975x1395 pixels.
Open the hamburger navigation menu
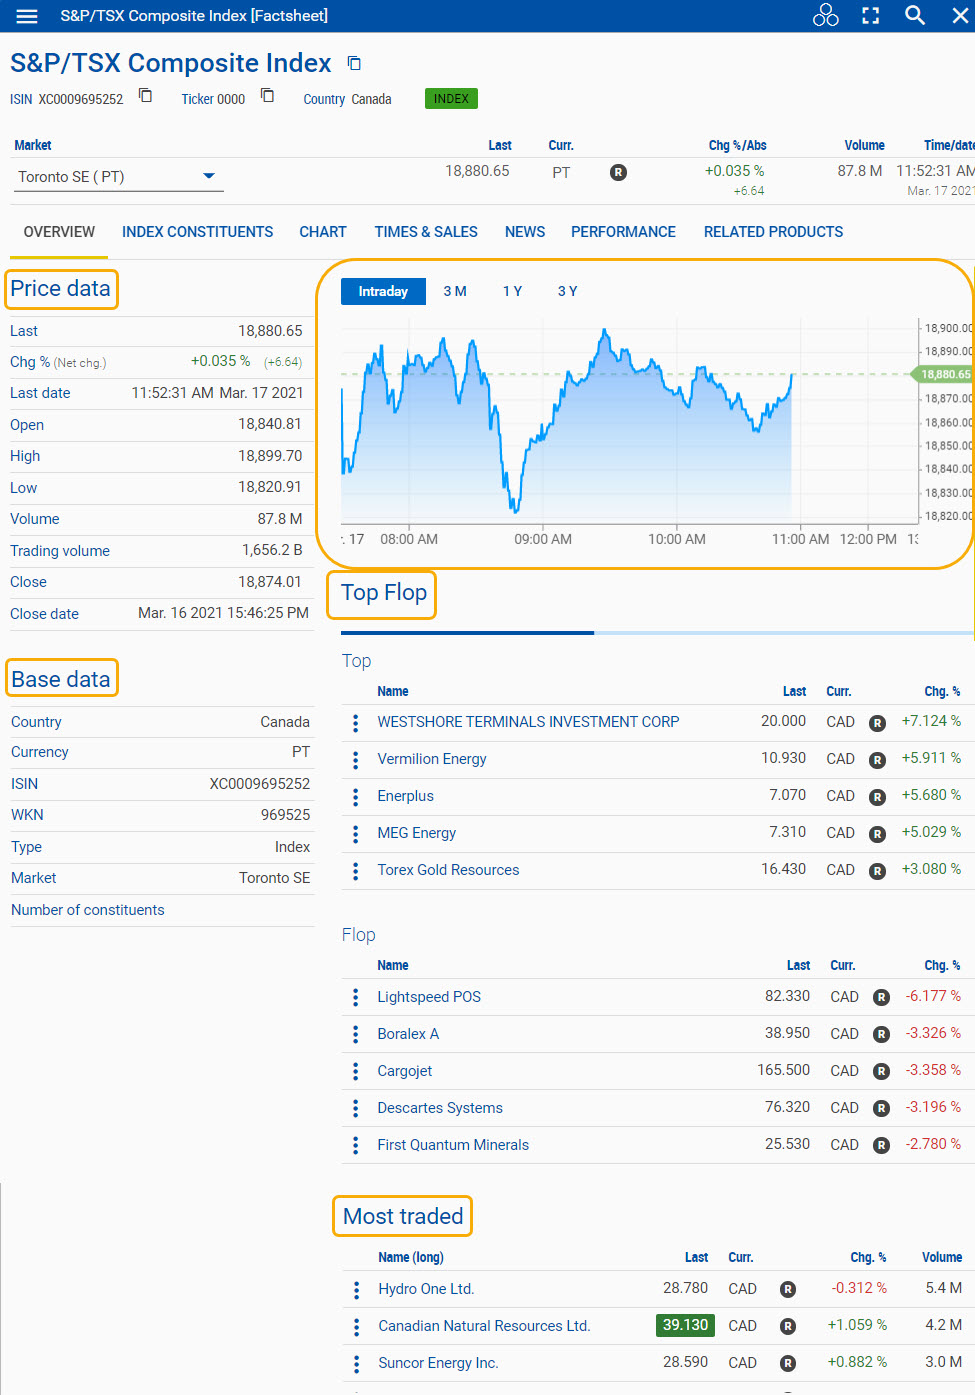point(25,15)
